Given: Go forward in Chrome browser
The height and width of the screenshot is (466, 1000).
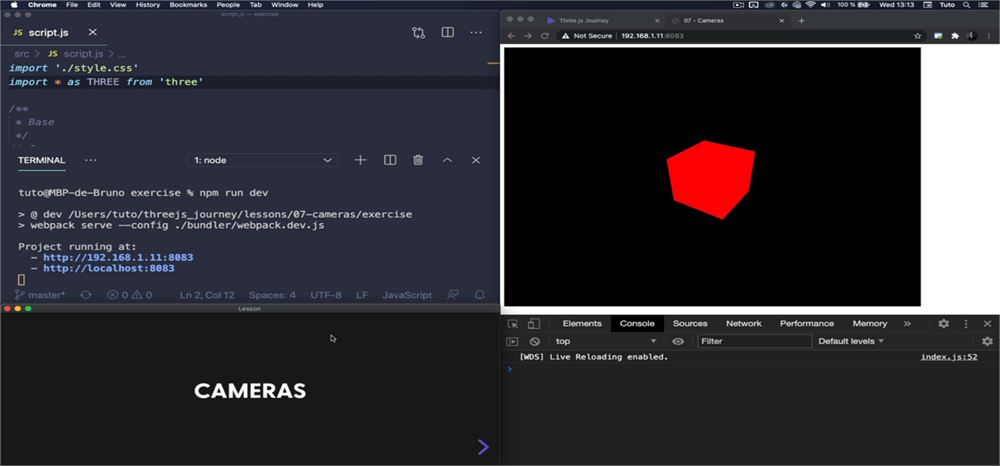Looking at the screenshot, I should click(x=527, y=36).
